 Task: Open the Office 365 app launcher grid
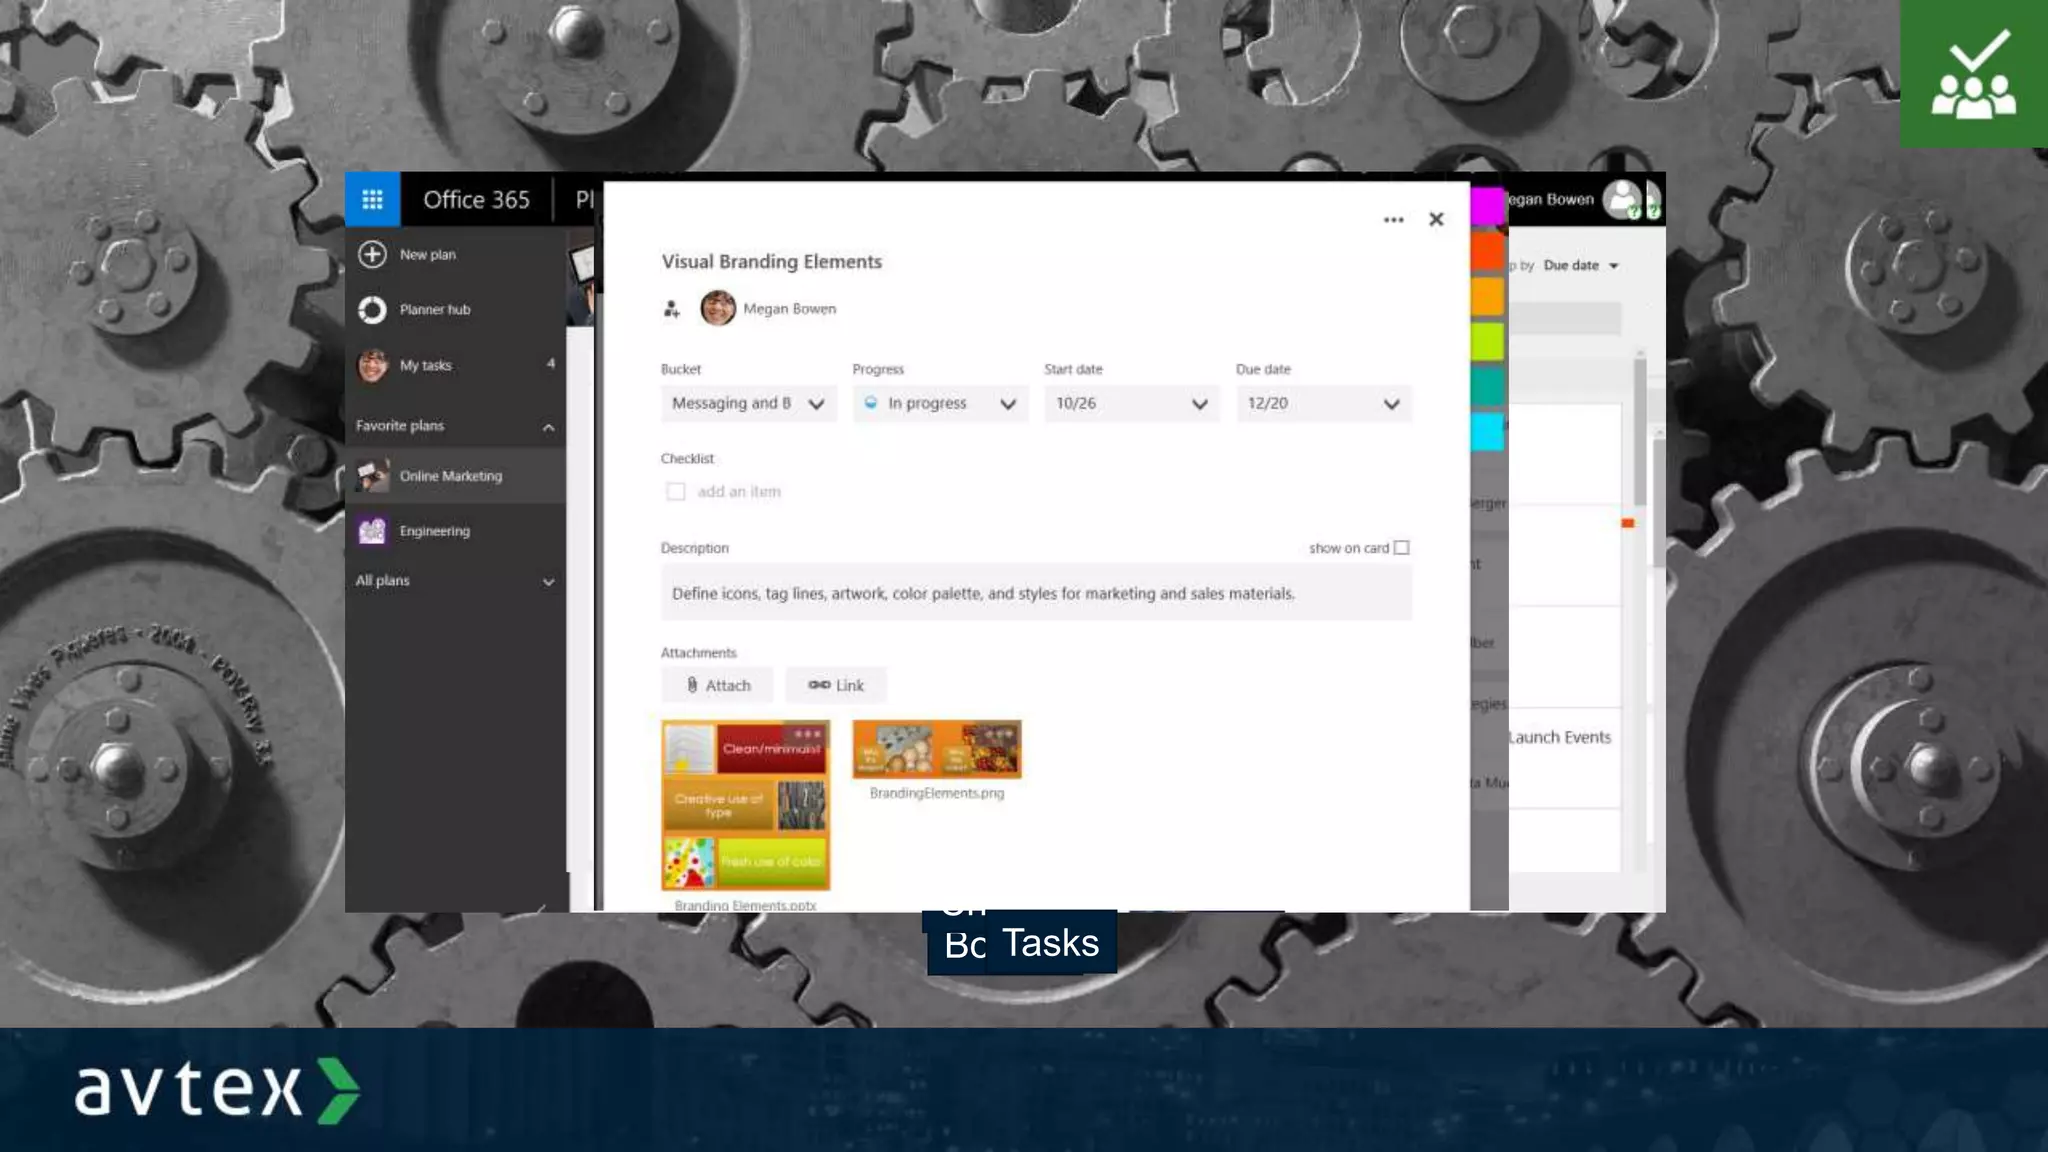click(x=372, y=199)
